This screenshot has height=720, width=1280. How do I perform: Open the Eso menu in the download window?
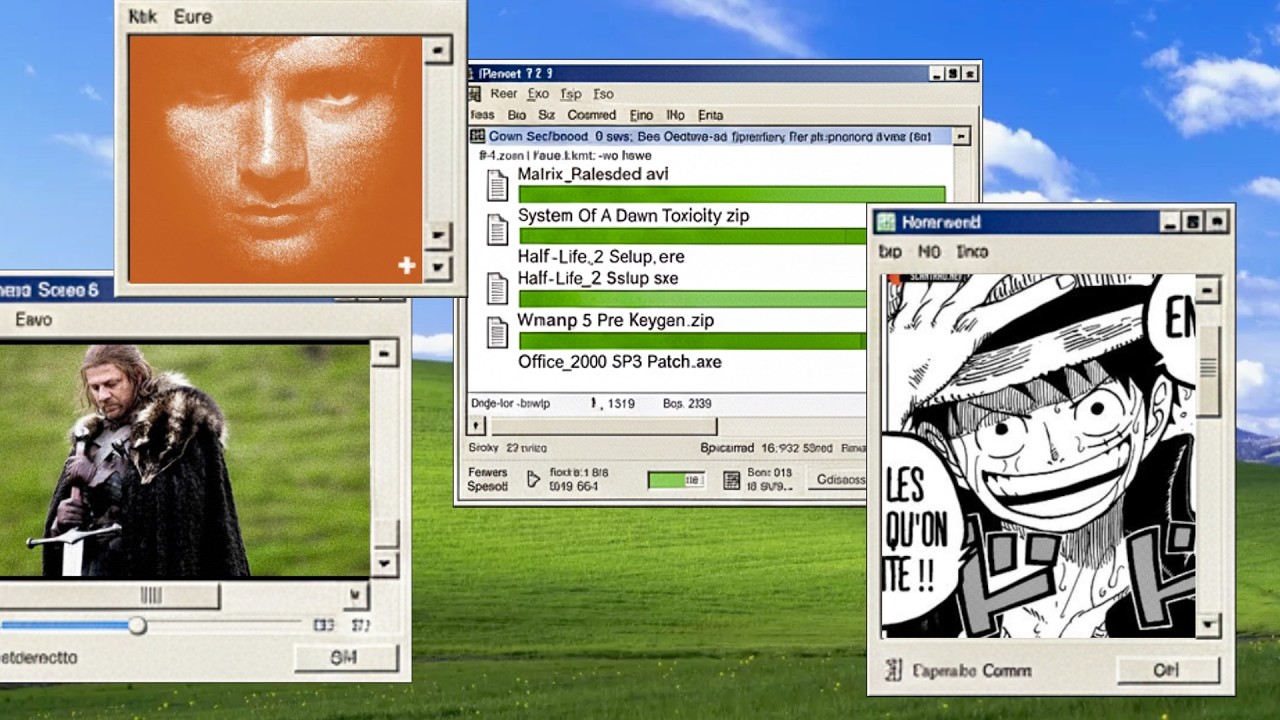pyautogui.click(x=603, y=94)
